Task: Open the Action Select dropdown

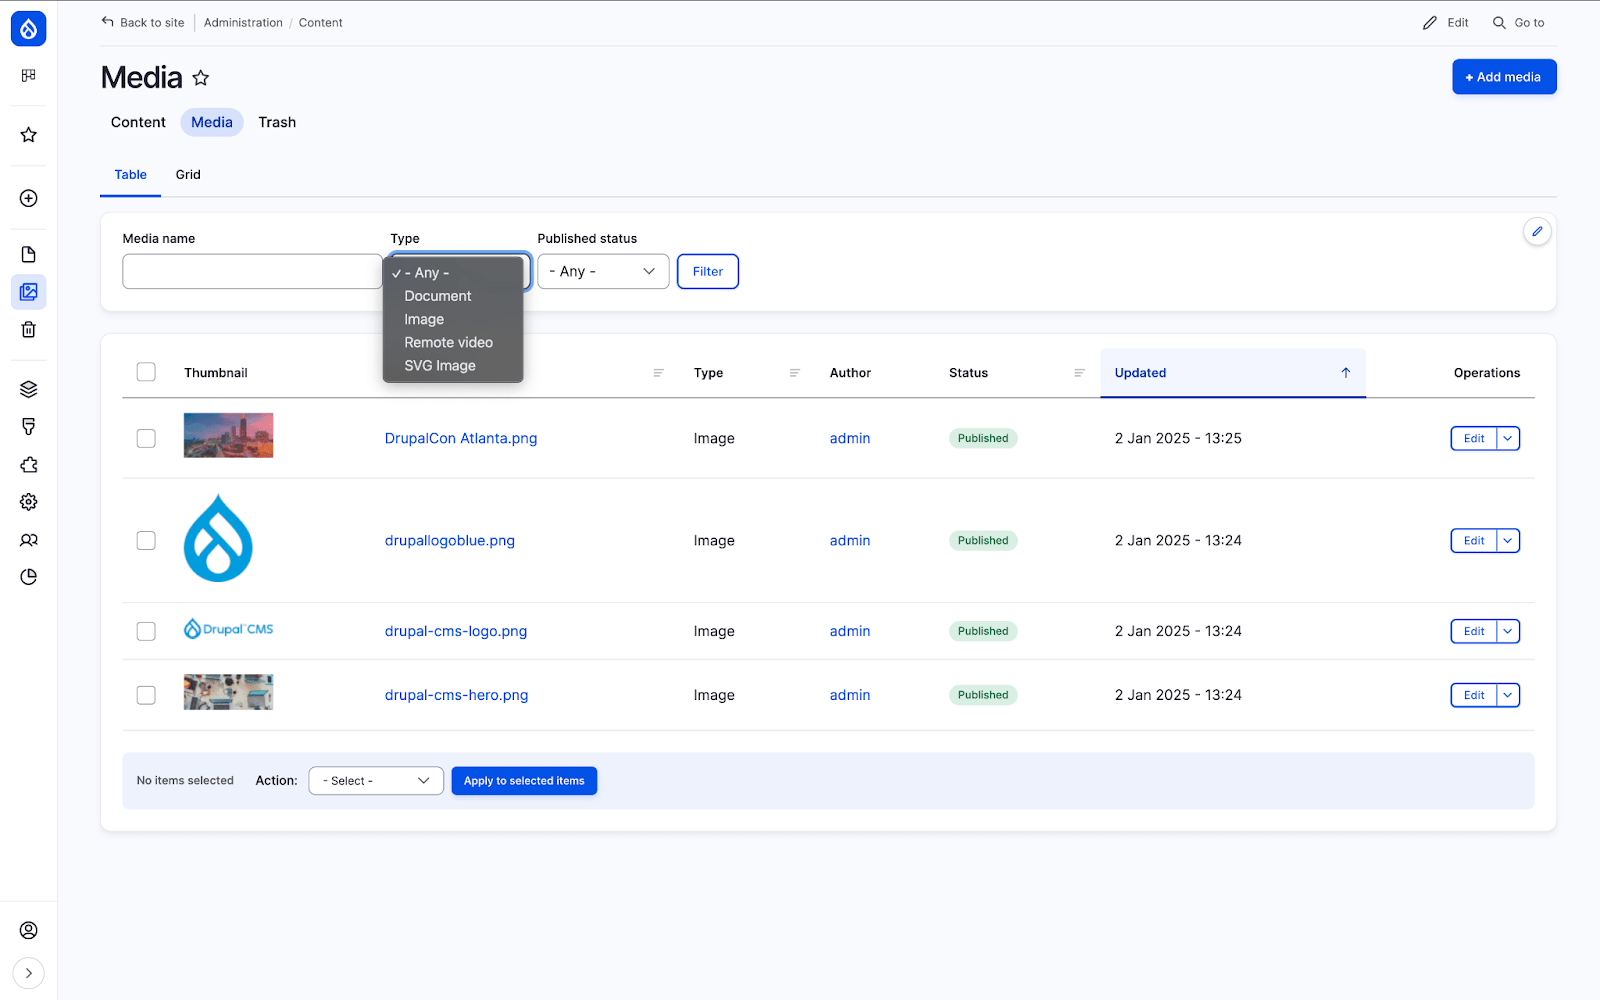Action: (x=376, y=781)
